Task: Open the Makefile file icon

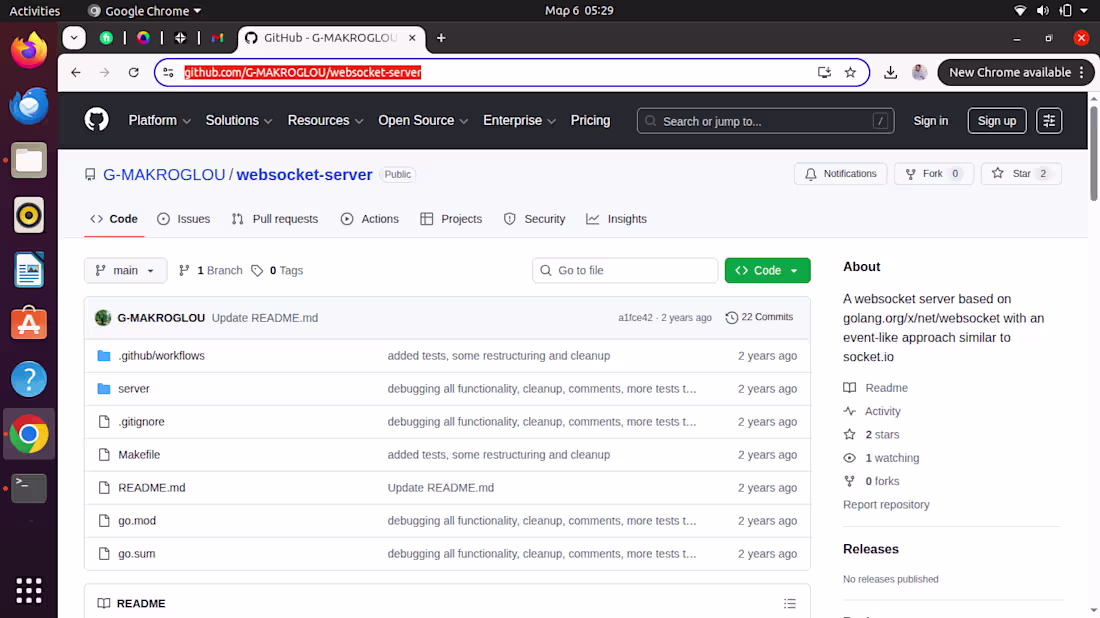Action: click(104, 454)
